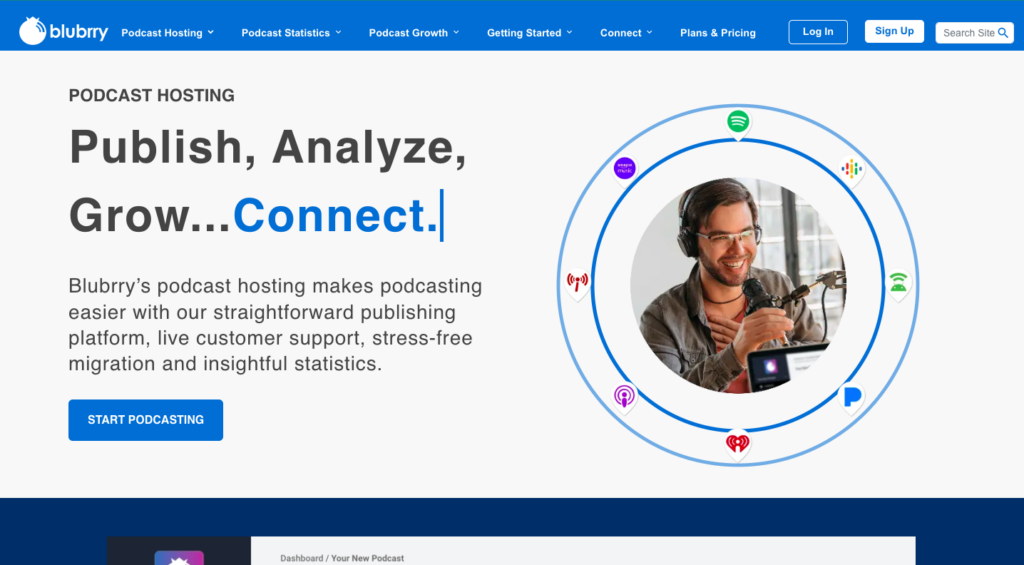Screen dimensions: 1024x565
Task: Open the Podcast Statistics nav item
Action: (285, 33)
